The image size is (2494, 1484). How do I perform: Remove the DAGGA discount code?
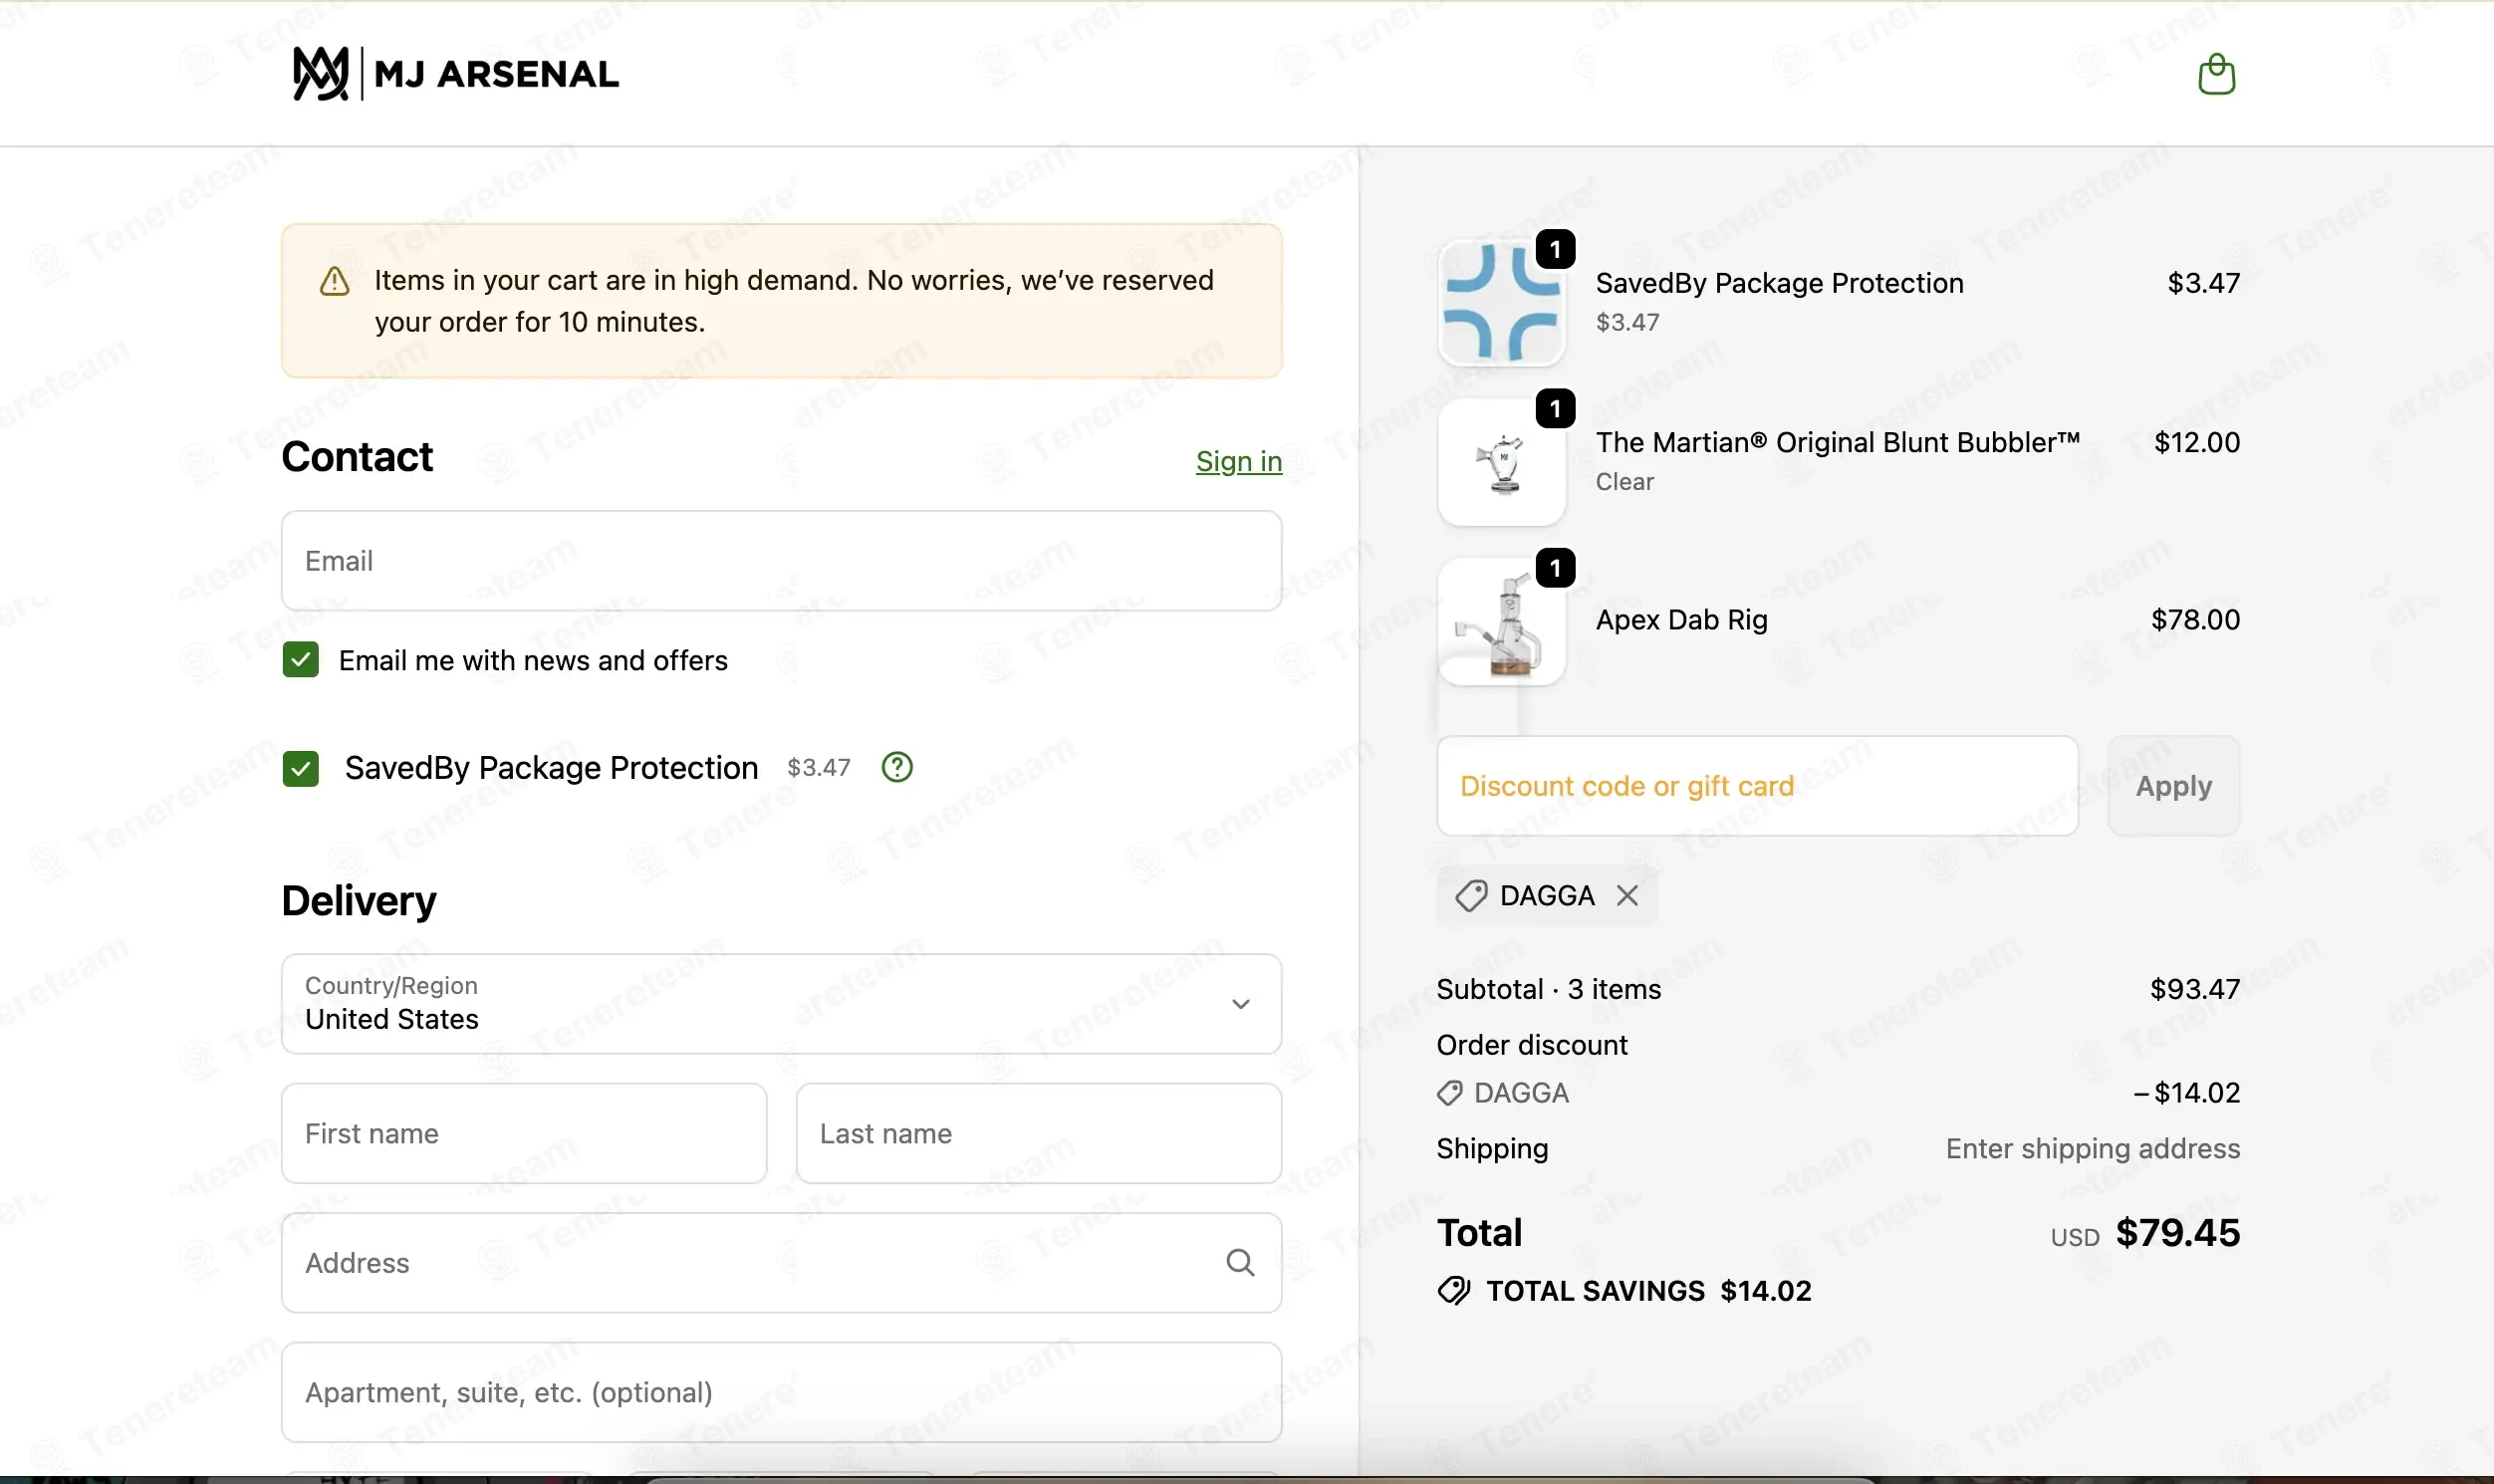point(1627,895)
